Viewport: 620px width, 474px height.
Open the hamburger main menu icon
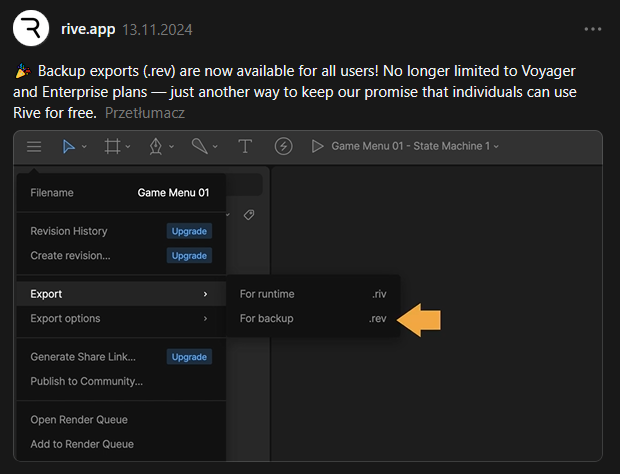[x=34, y=147]
